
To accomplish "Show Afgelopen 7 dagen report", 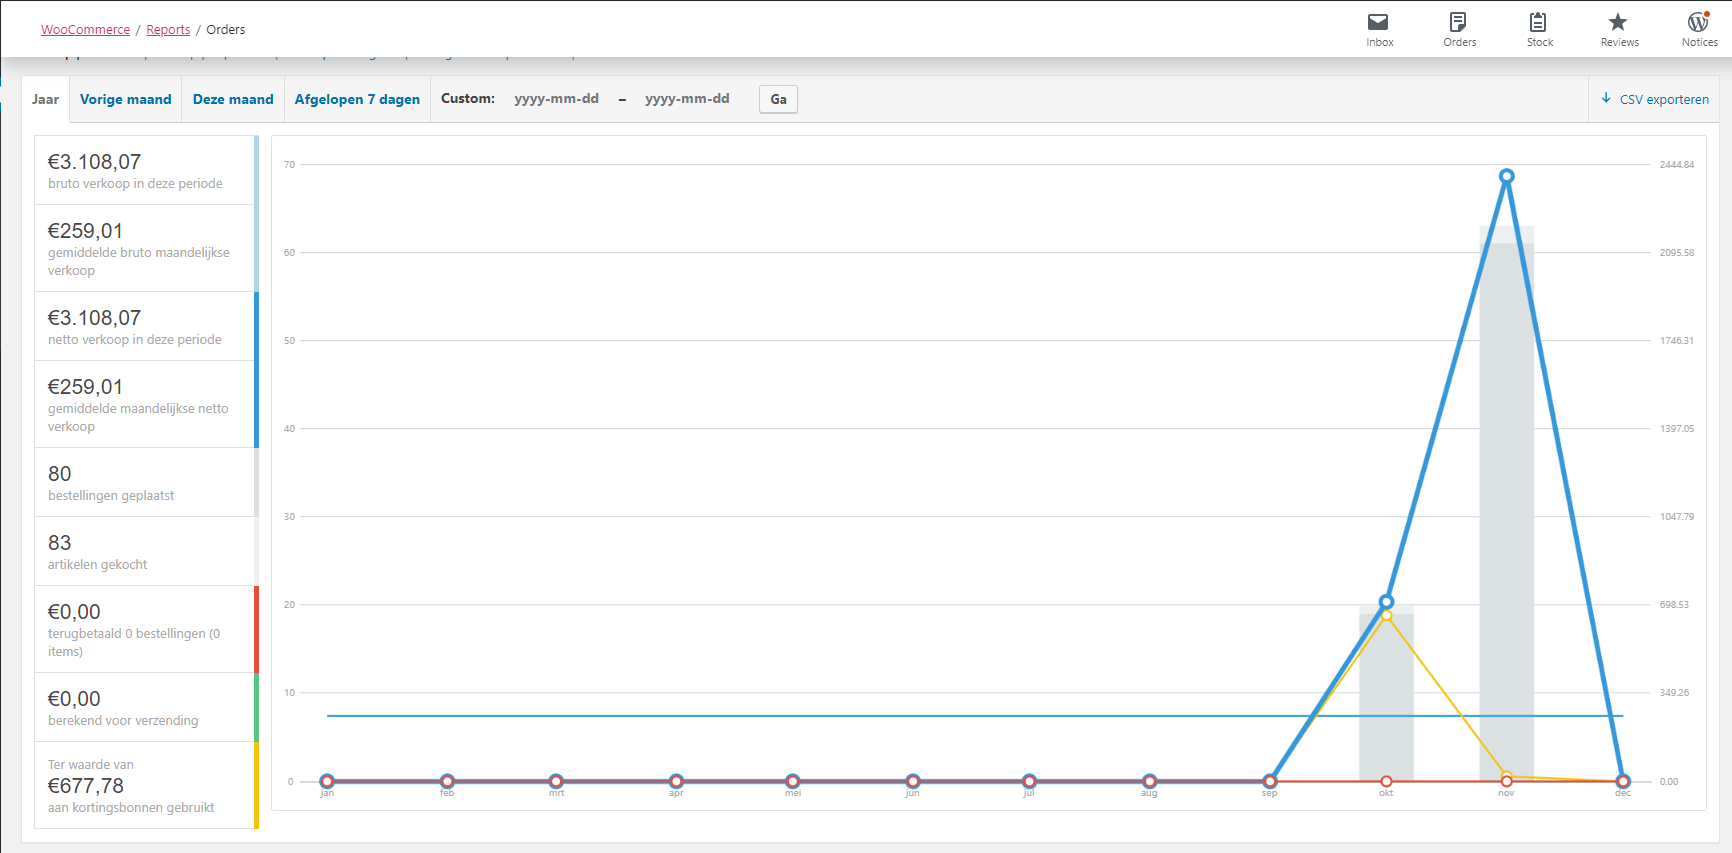I will coord(357,99).
